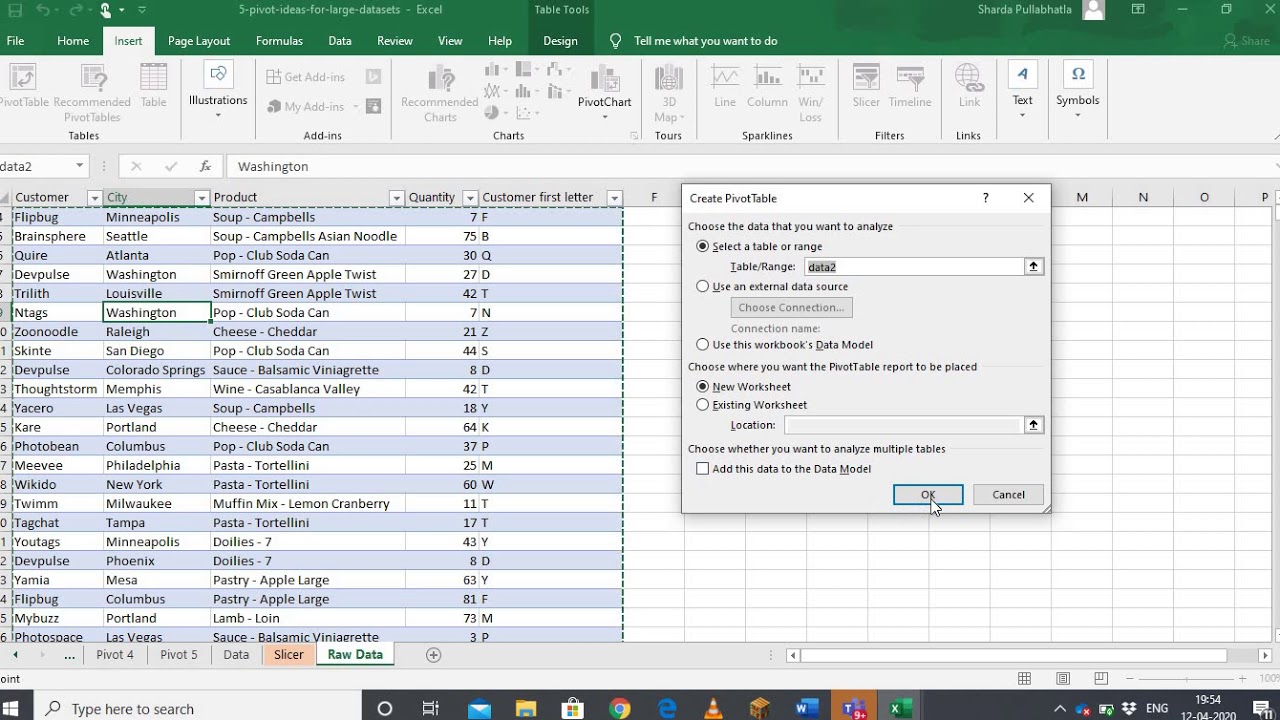Open the Customer column filter dropdown
Image resolution: width=1280 pixels, height=720 pixels.
pyautogui.click(x=94, y=198)
